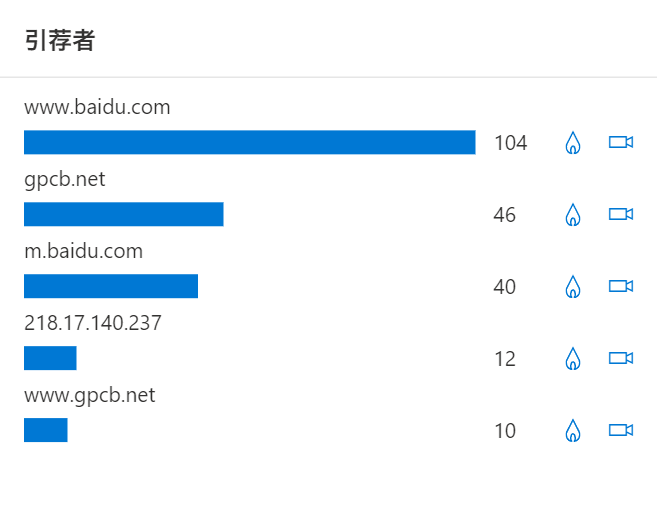The width and height of the screenshot is (657, 511).
Task: Select the m.baidu.com referrer label
Action: pos(83,251)
